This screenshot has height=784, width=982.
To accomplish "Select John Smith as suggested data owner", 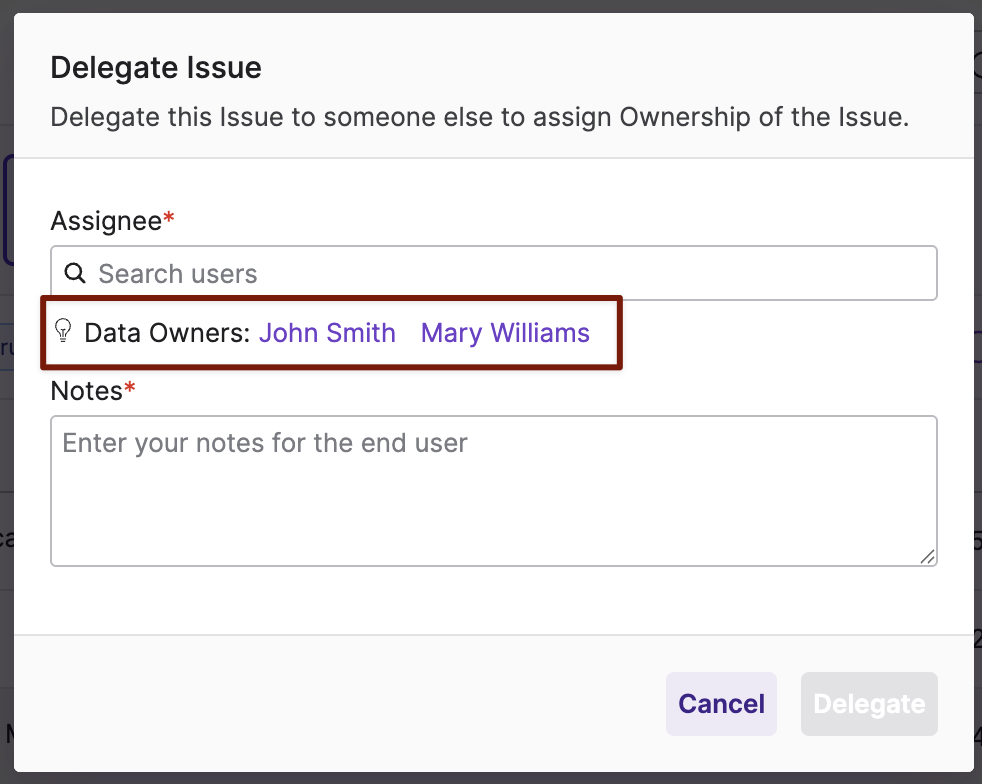I will coord(327,333).
